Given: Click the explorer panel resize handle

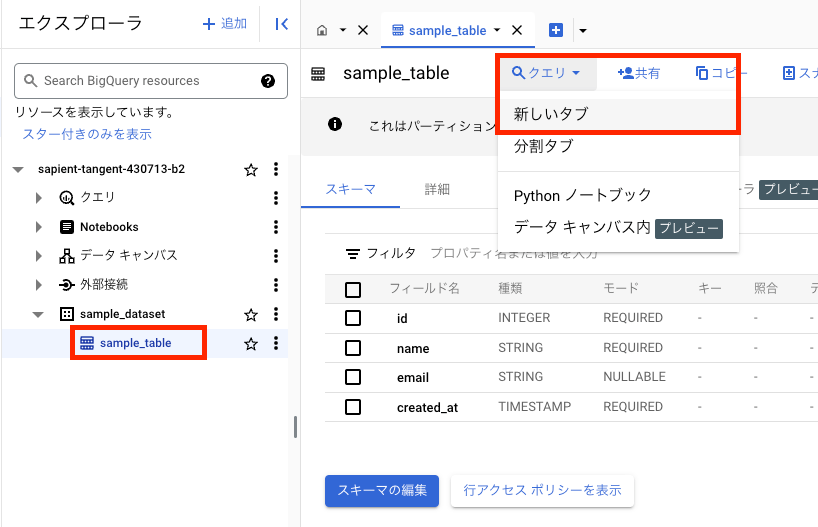Looking at the screenshot, I should [295, 427].
